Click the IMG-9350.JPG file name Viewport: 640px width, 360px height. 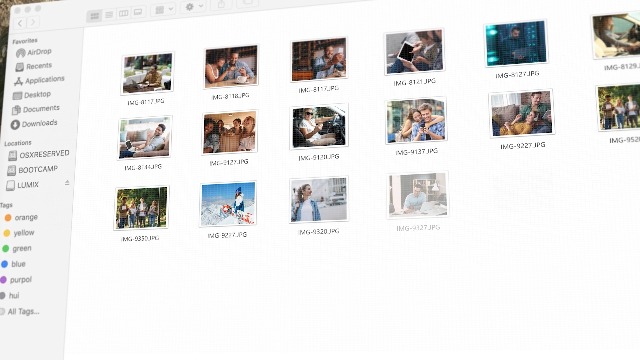[140, 239]
